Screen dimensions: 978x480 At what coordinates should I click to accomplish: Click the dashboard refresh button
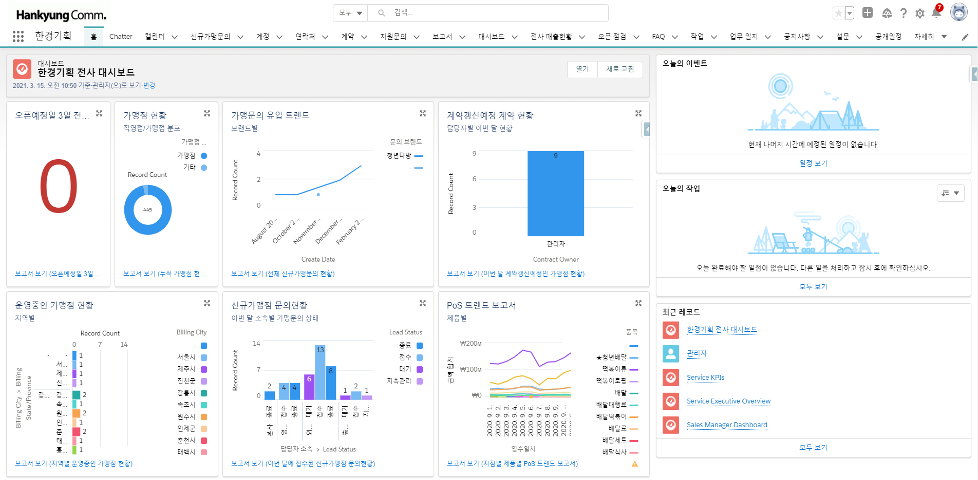(621, 69)
